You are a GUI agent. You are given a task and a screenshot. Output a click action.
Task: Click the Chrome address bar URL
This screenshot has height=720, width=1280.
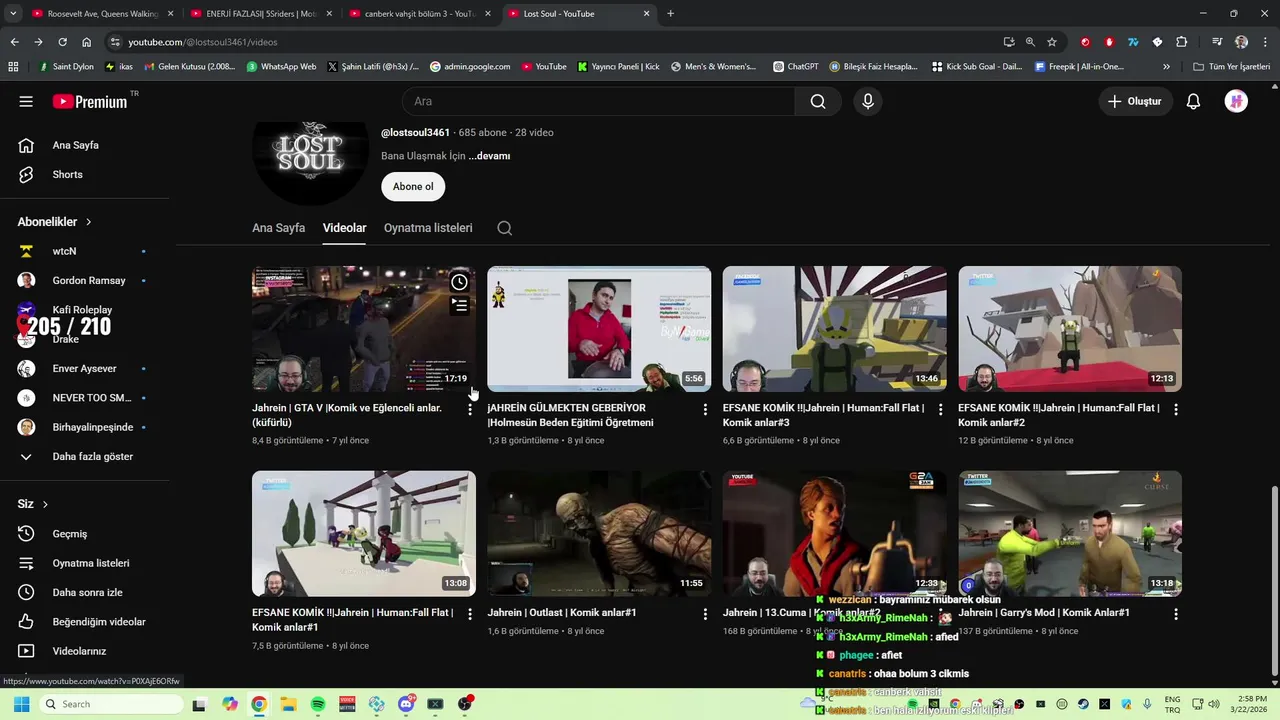coord(203,42)
